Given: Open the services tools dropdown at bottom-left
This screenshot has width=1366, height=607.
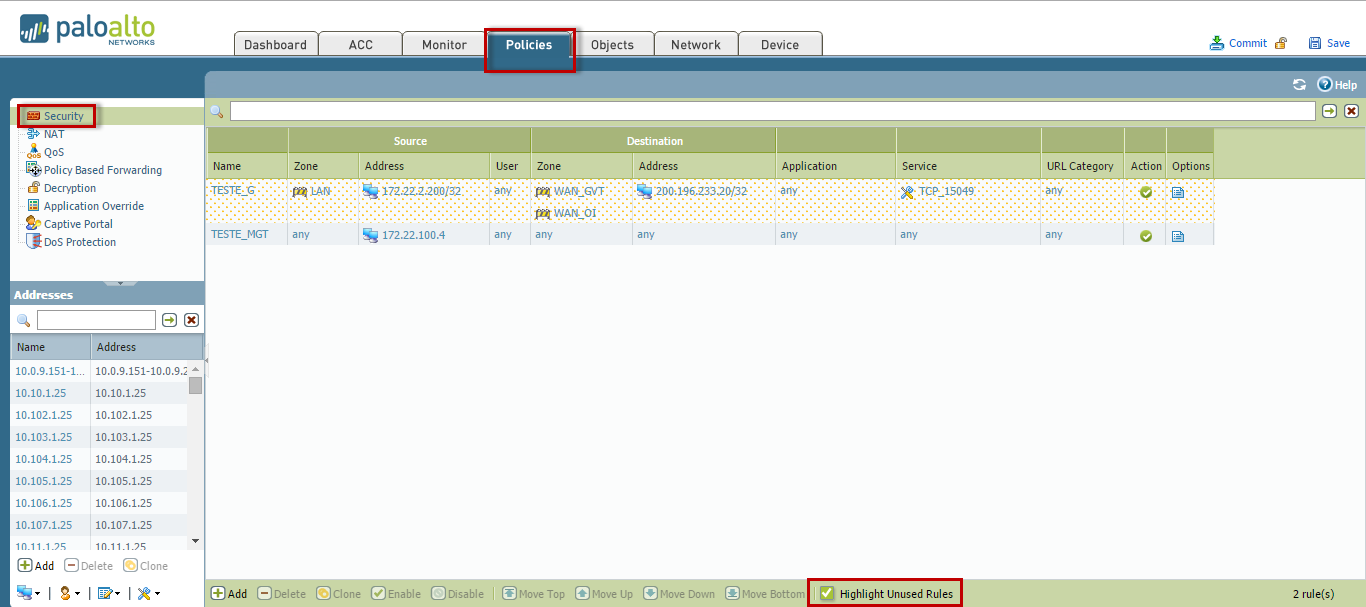Looking at the screenshot, I should point(148,593).
